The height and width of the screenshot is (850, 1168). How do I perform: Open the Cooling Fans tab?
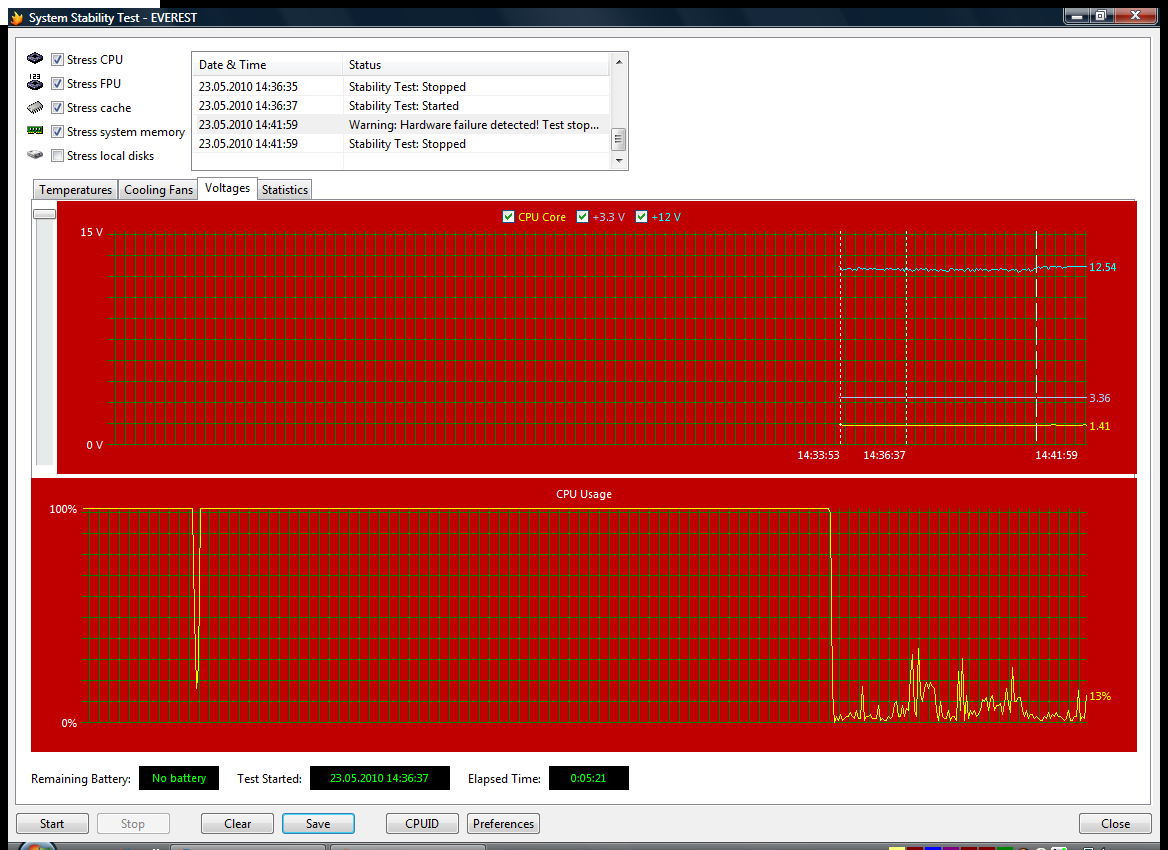coord(158,190)
